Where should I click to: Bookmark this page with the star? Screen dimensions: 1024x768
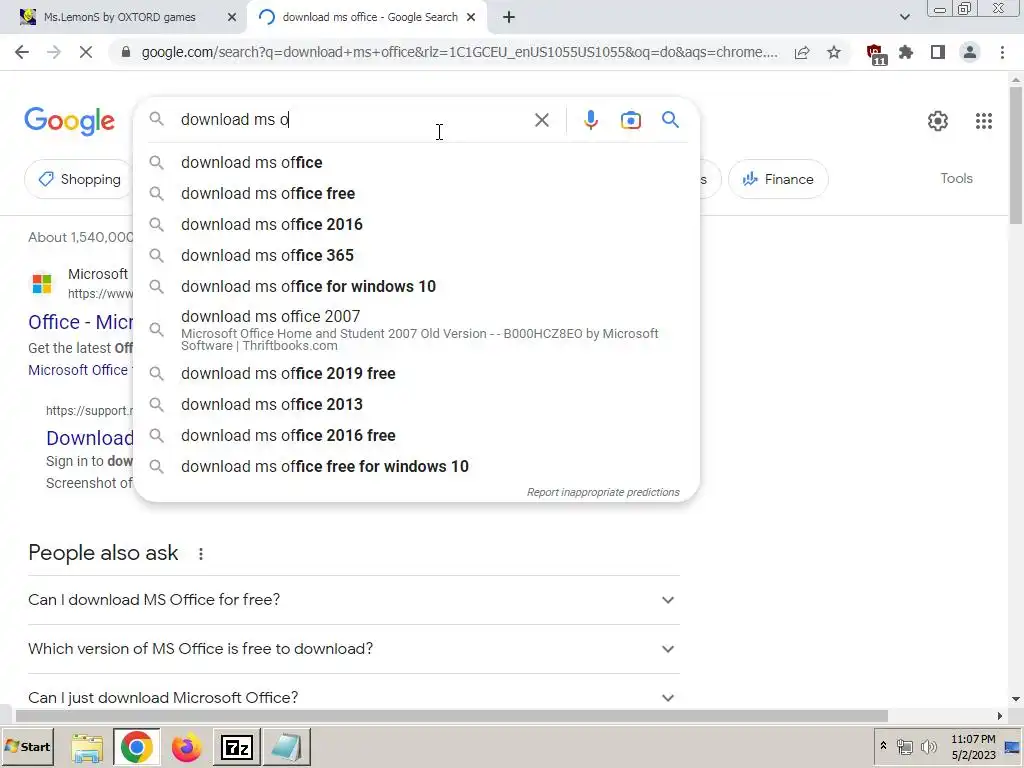coord(834,52)
